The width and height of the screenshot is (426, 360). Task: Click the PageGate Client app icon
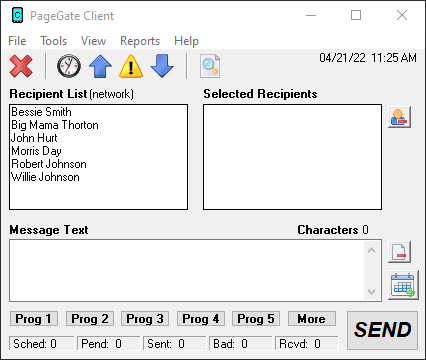point(17,15)
